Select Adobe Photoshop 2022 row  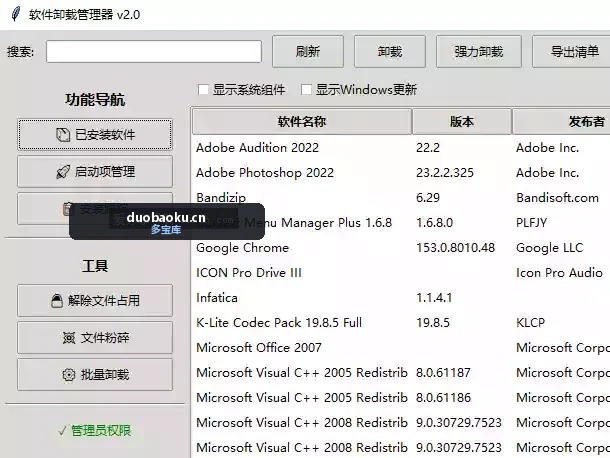point(401,173)
